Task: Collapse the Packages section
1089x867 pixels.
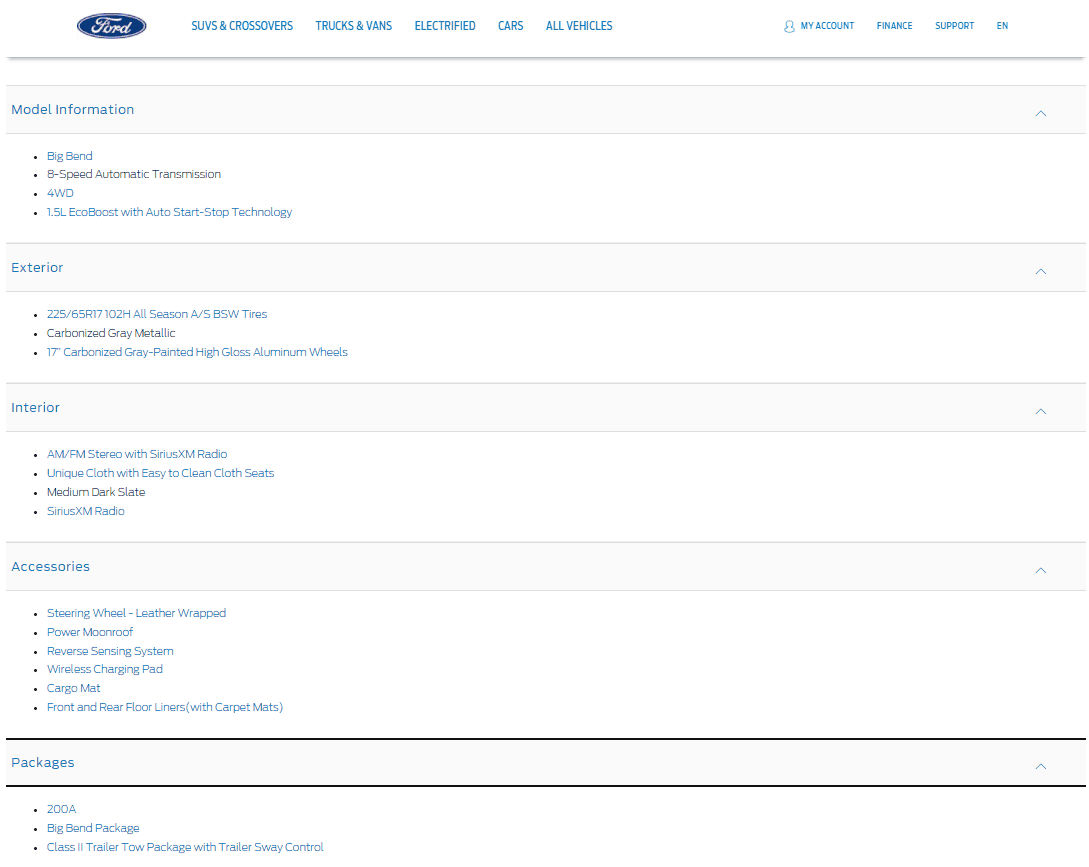Action: click(x=1040, y=766)
